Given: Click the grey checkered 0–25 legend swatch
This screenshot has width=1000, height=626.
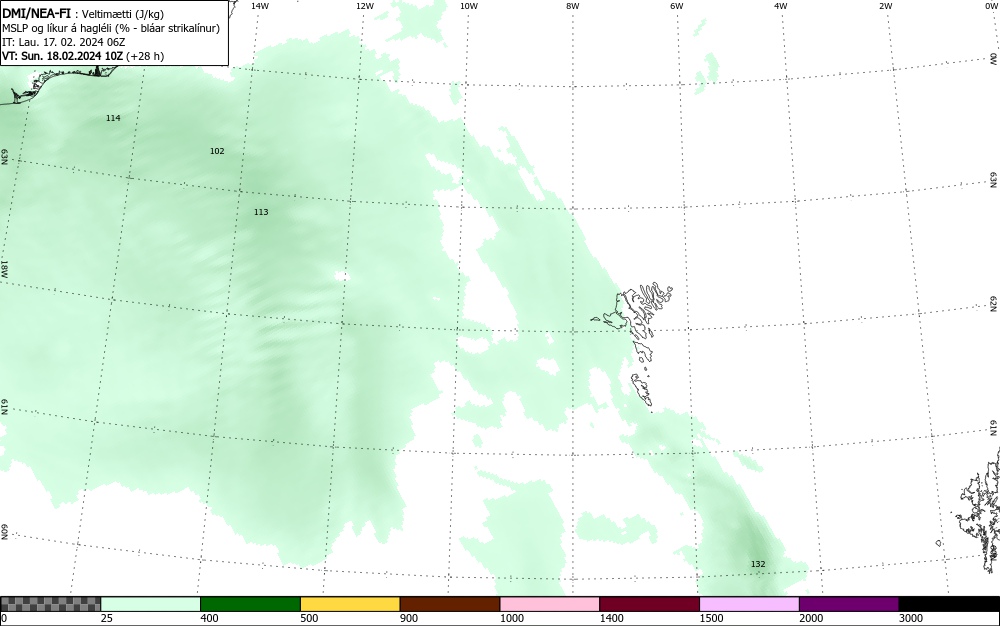Looking at the screenshot, I should tap(50, 604).
